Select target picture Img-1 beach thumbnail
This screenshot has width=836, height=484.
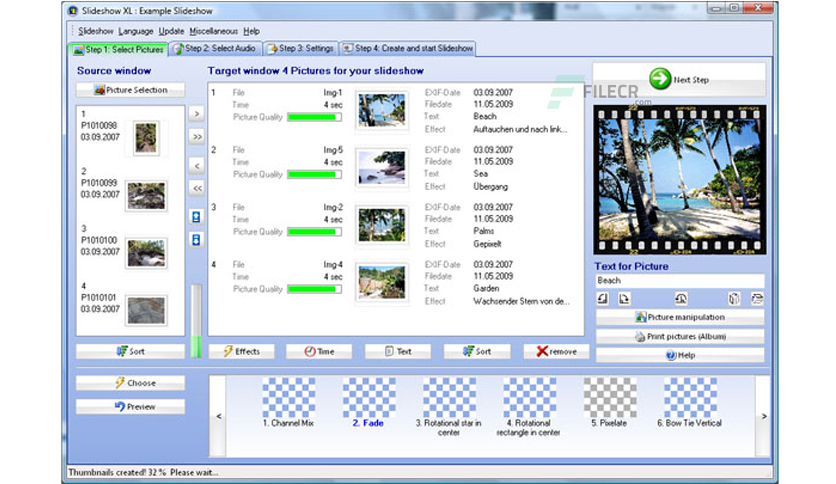click(381, 110)
